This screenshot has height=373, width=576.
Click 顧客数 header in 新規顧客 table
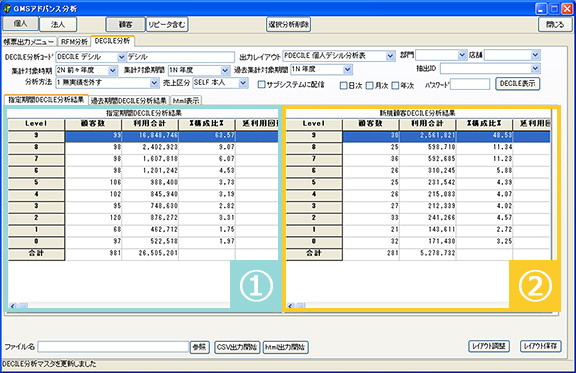click(x=371, y=124)
